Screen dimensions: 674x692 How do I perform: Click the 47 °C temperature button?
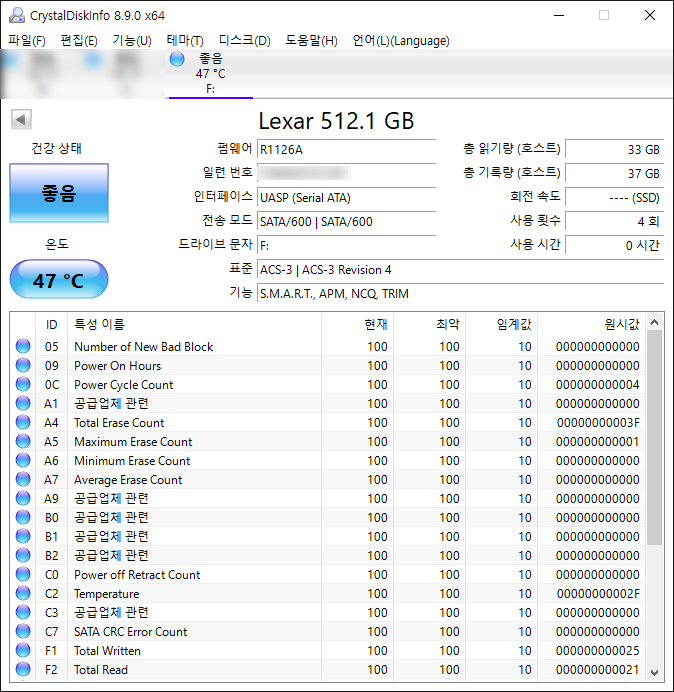click(x=59, y=279)
